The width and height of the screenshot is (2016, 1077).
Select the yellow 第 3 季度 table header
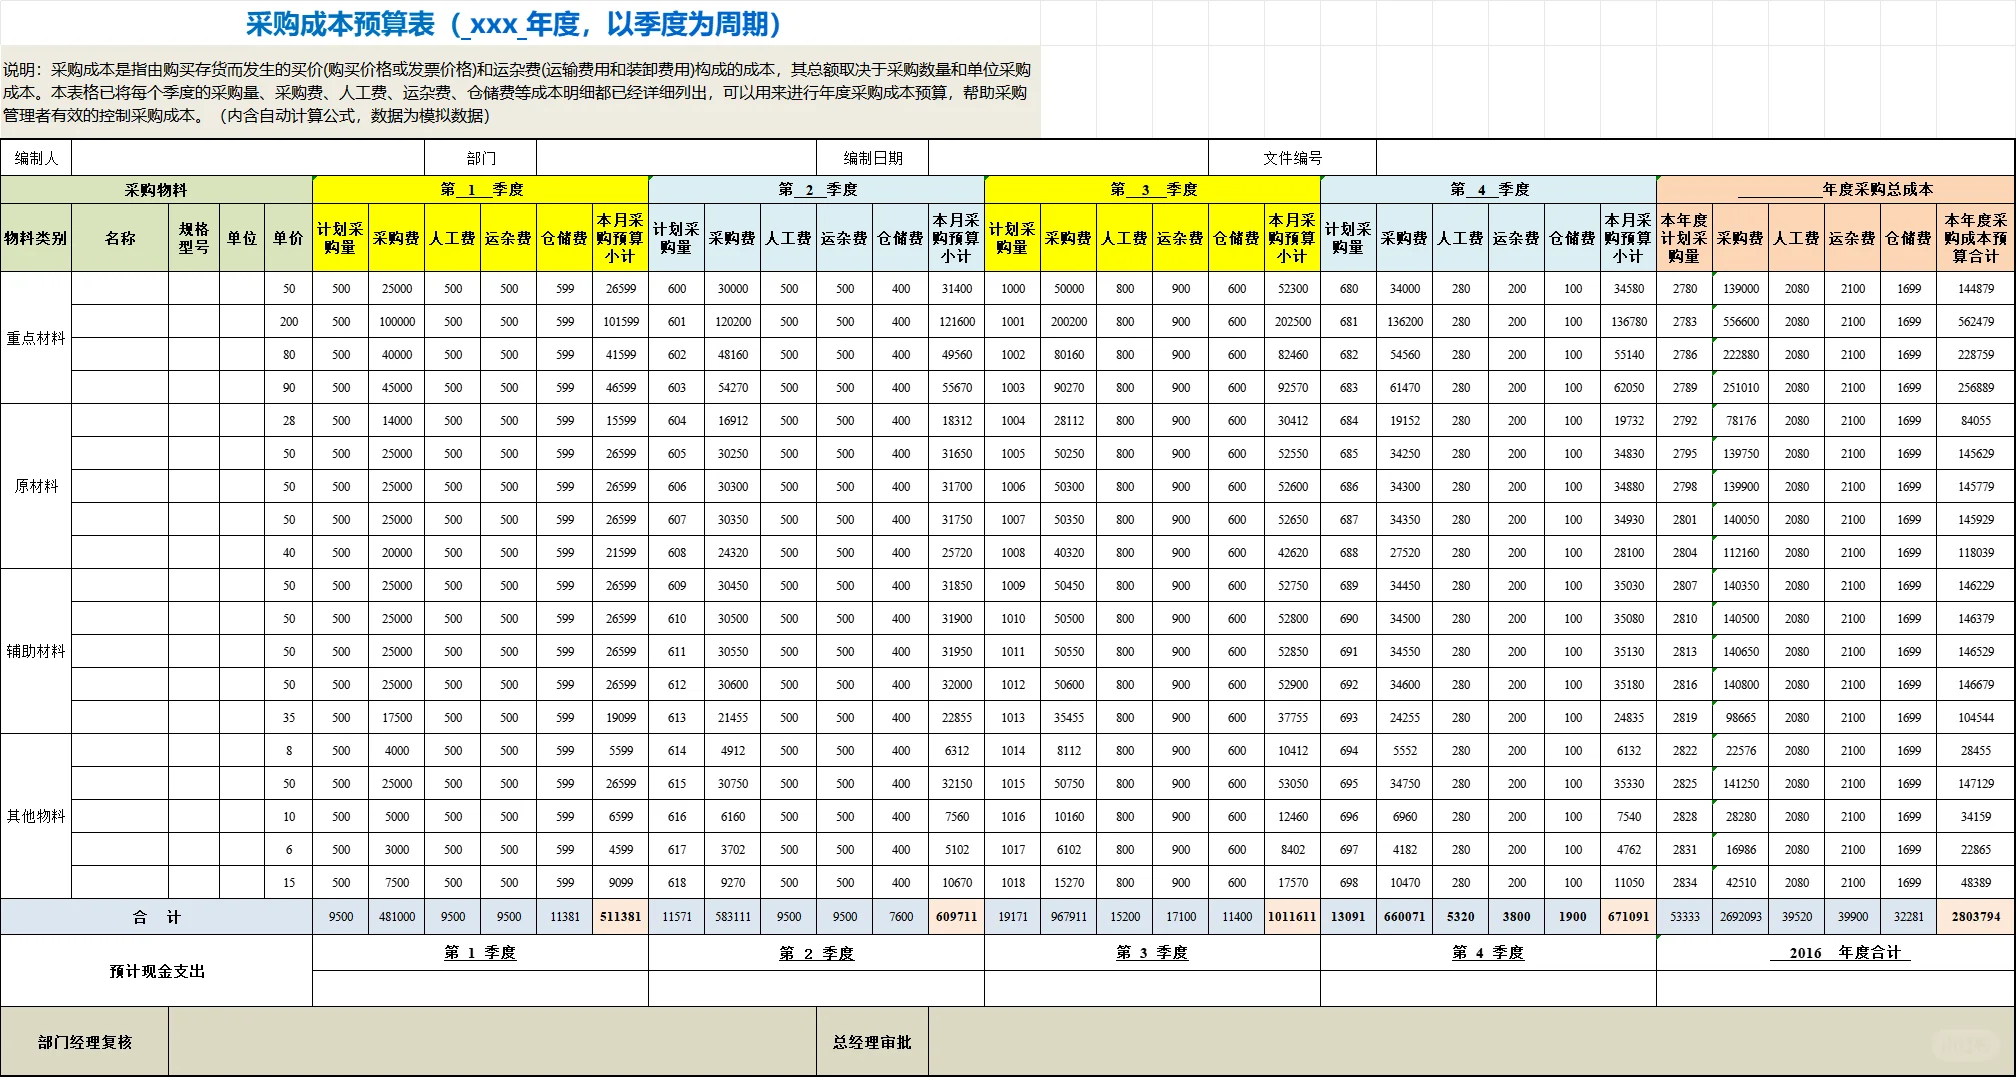click(1153, 190)
